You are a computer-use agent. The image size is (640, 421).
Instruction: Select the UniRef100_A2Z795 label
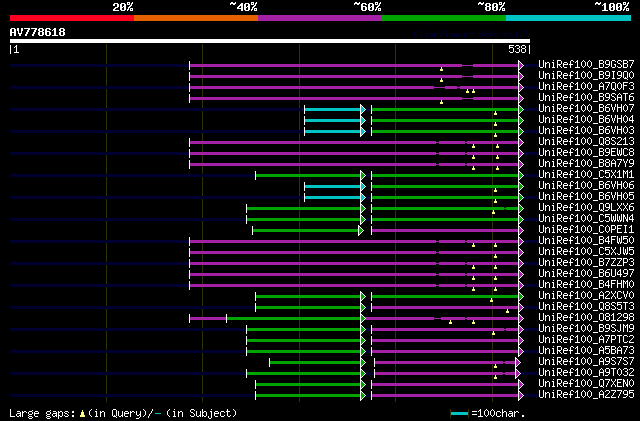pos(586,395)
